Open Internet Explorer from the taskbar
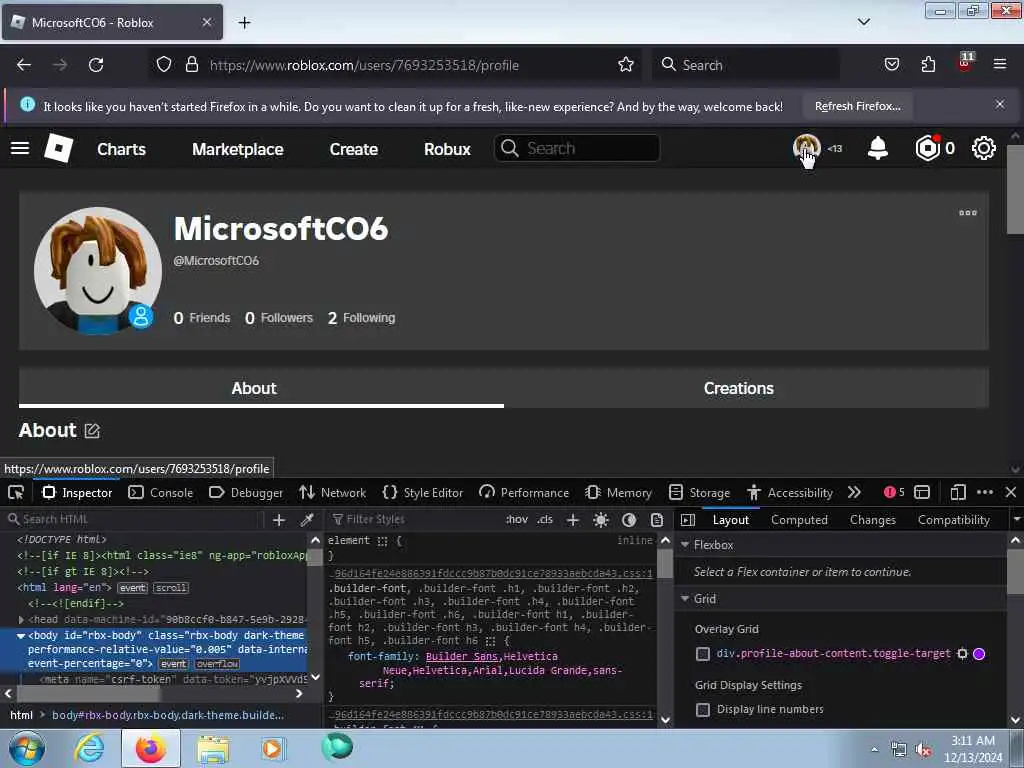1024x768 pixels. [89, 748]
